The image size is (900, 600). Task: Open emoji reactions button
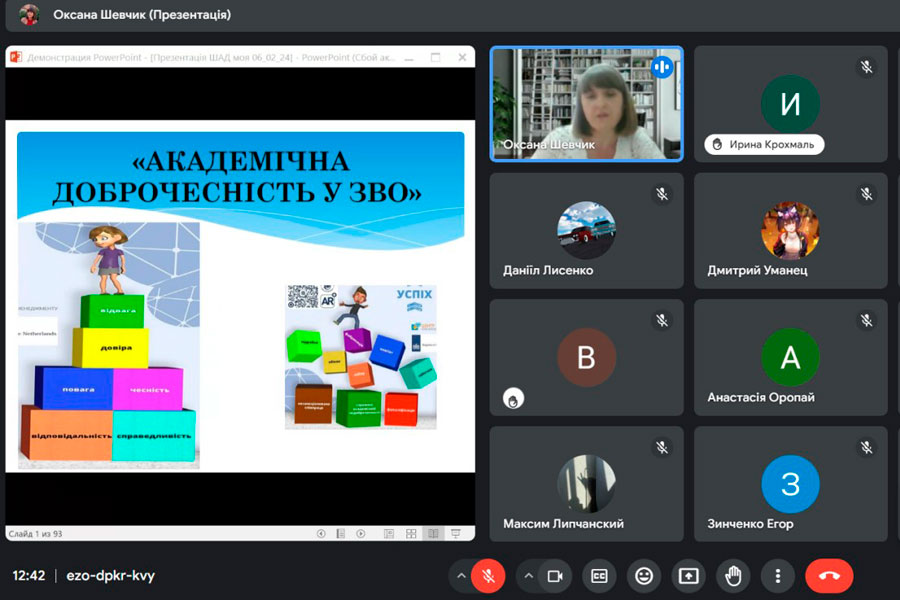click(644, 575)
